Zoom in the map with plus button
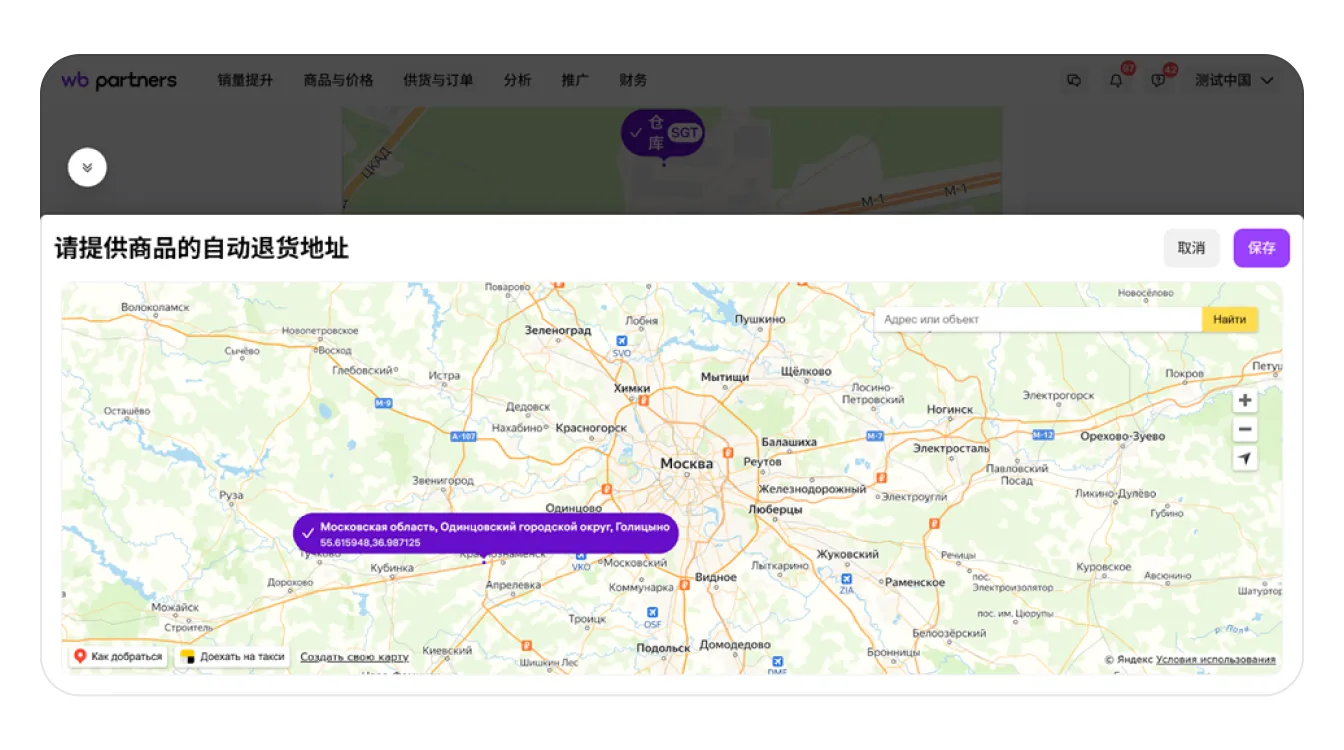Screen dimensions: 1344x750 tap(1244, 401)
